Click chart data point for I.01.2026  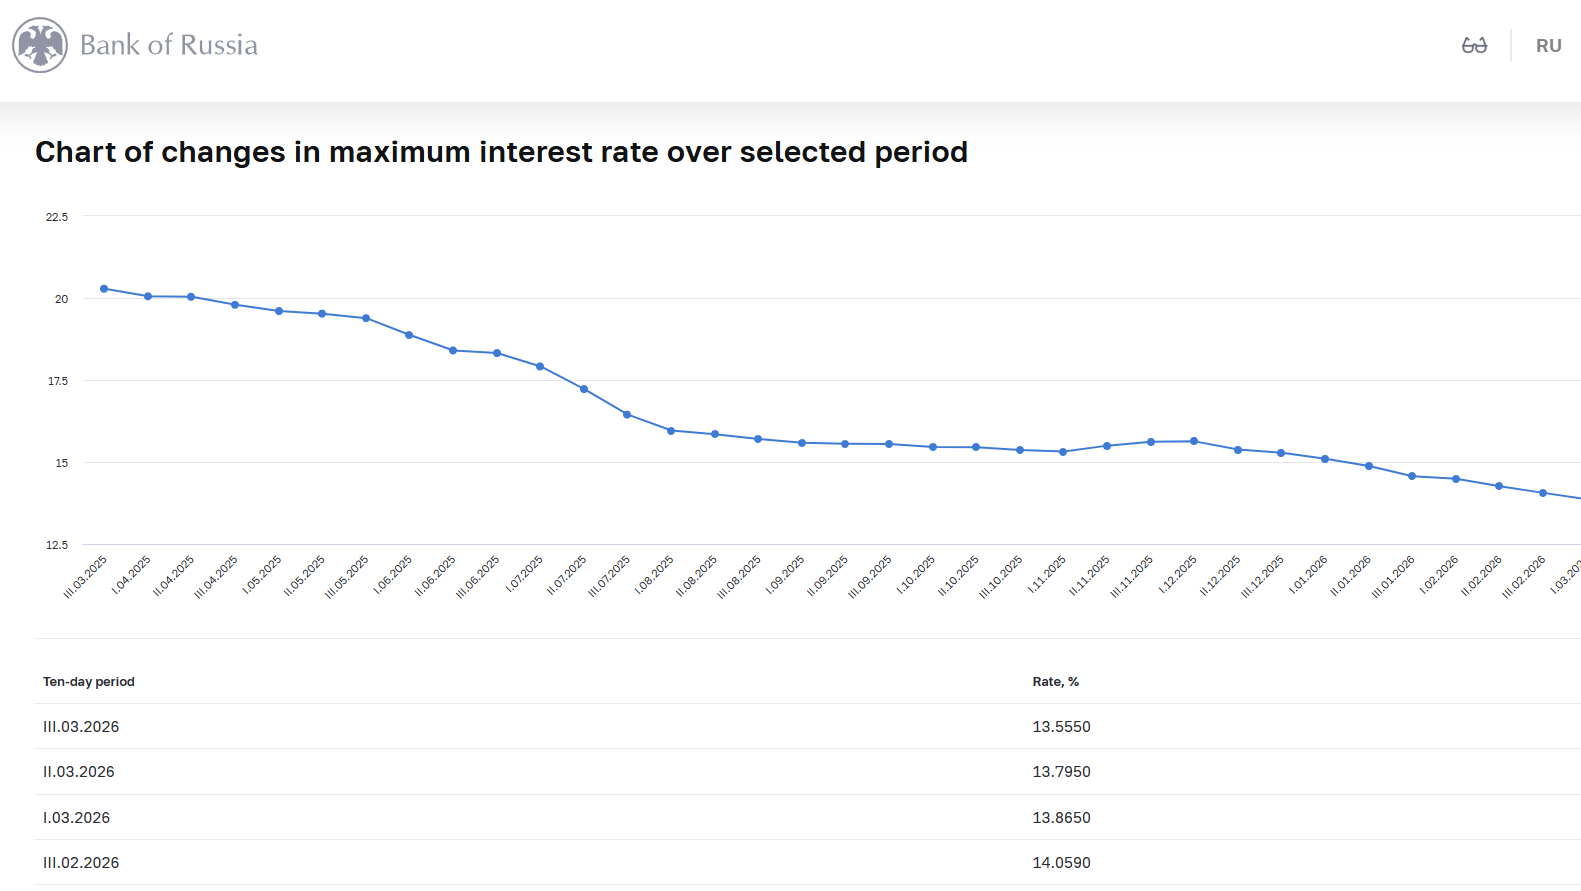1325,459
